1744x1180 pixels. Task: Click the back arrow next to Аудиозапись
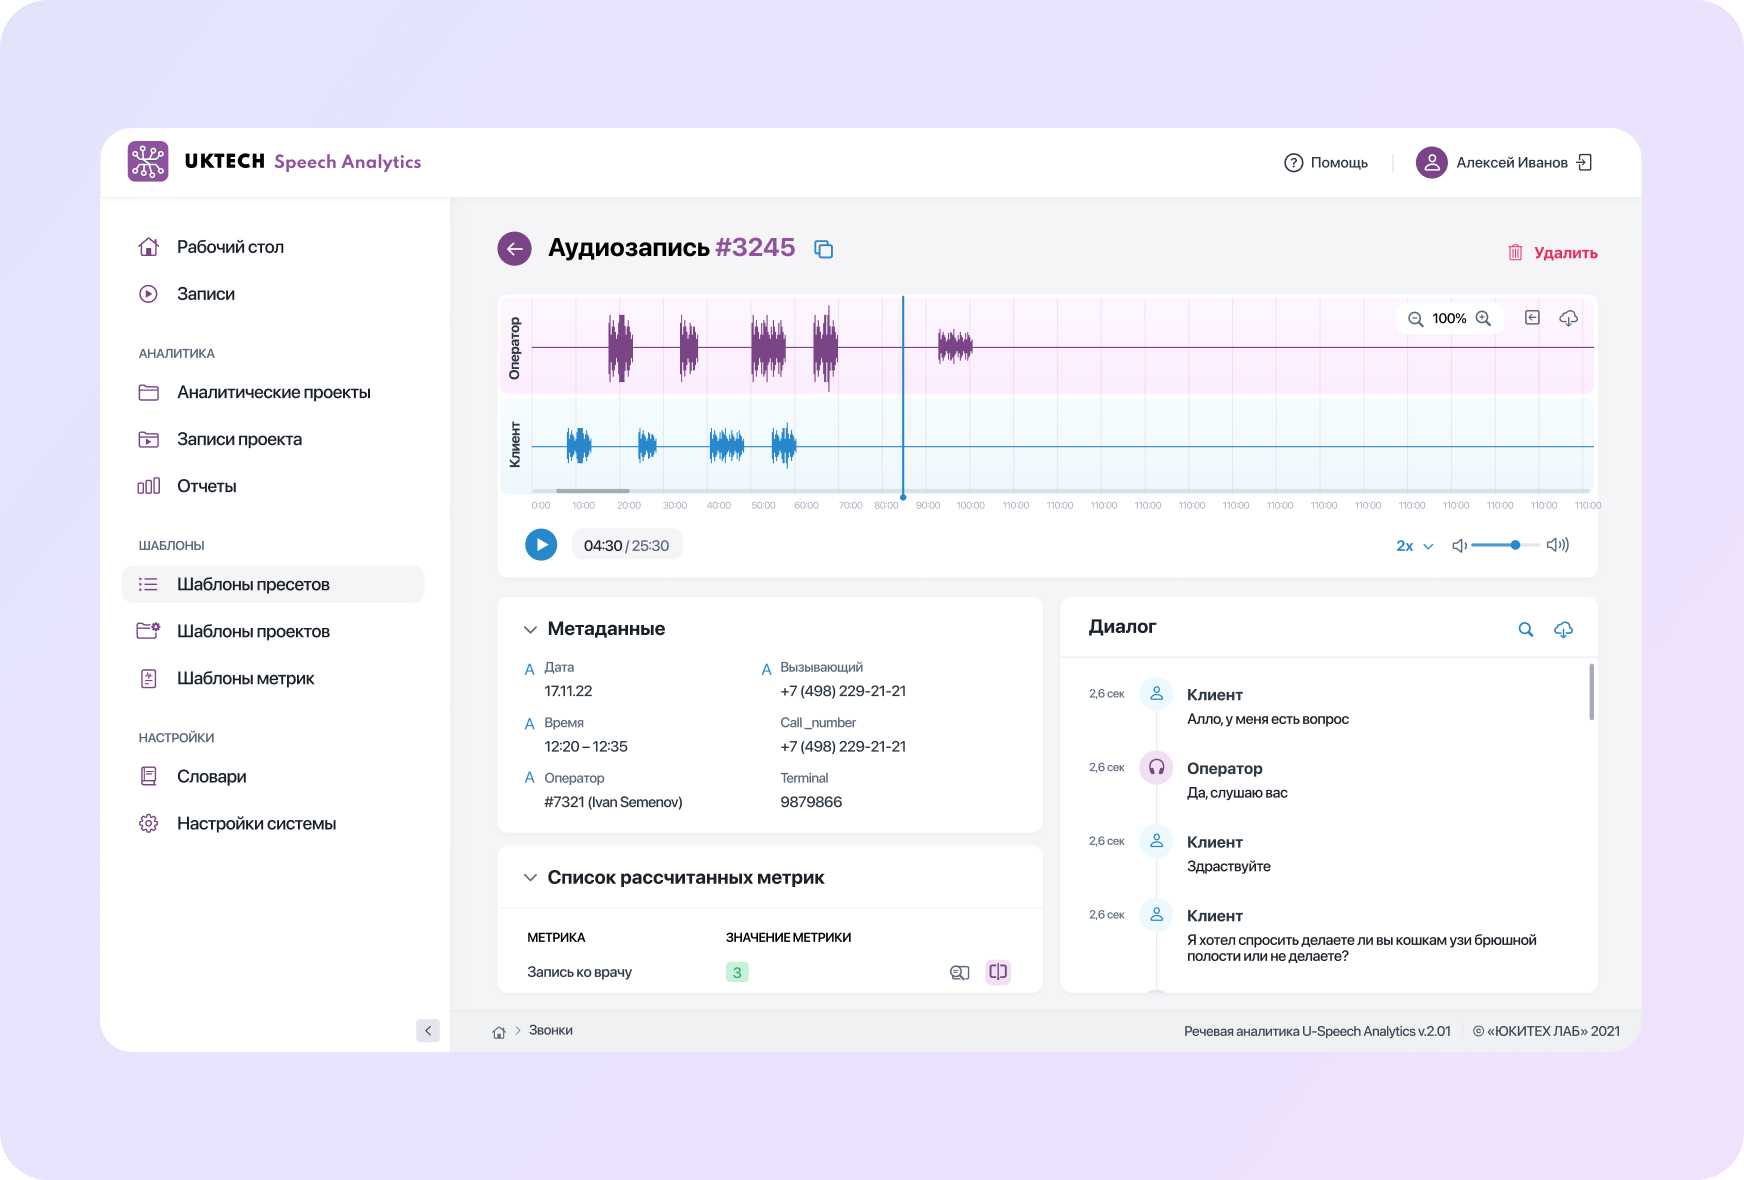click(x=514, y=249)
